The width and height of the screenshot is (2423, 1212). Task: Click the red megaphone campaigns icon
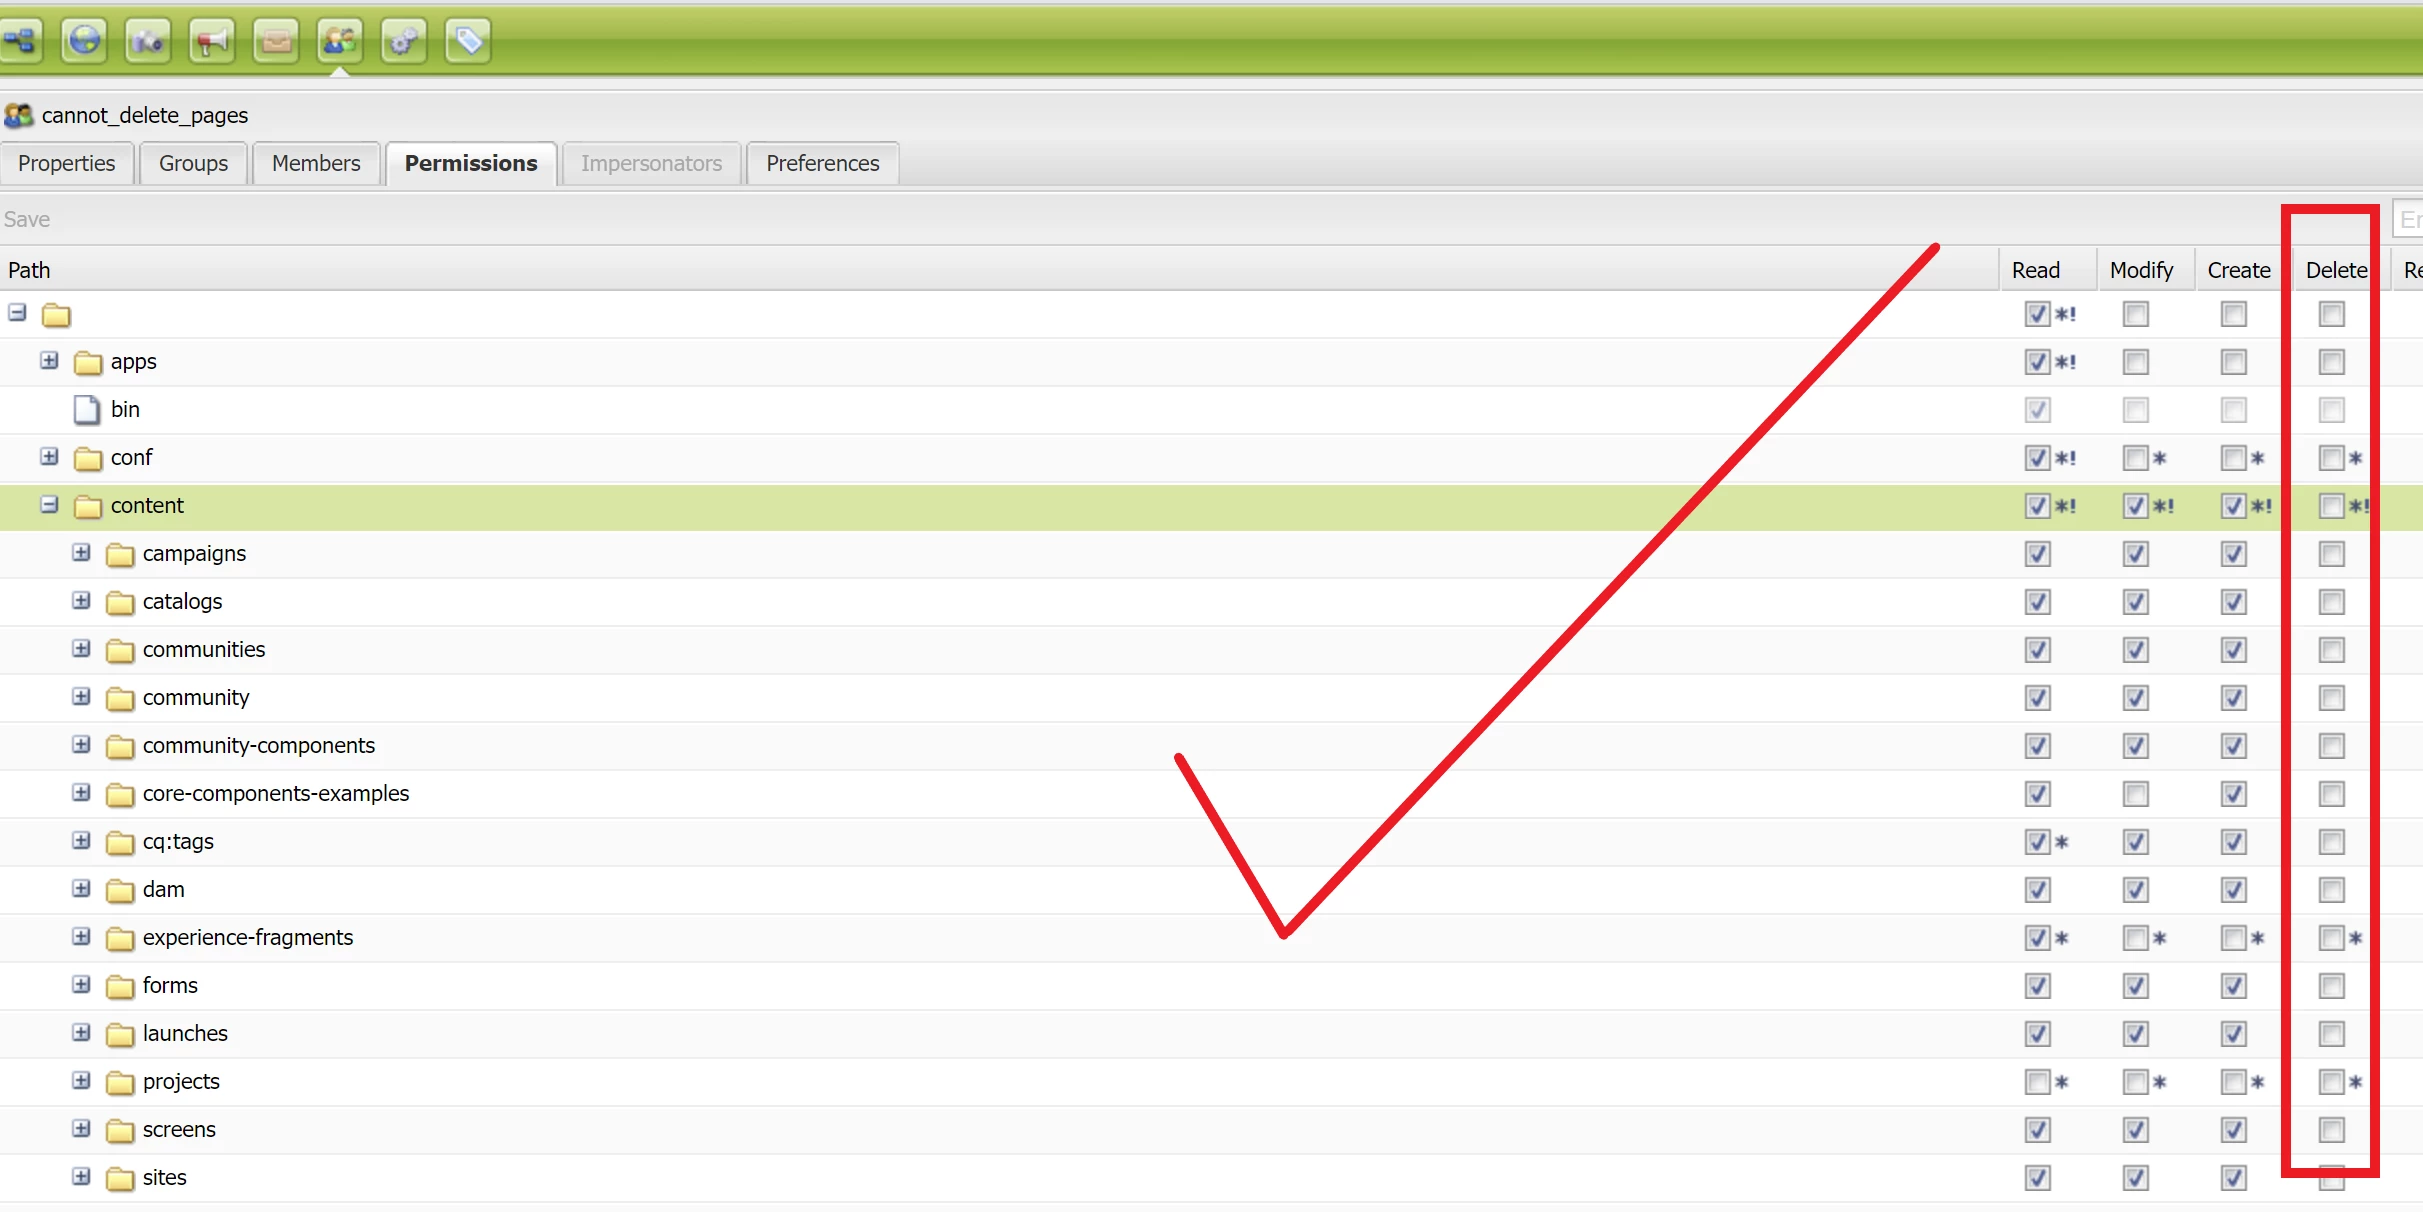[212, 41]
